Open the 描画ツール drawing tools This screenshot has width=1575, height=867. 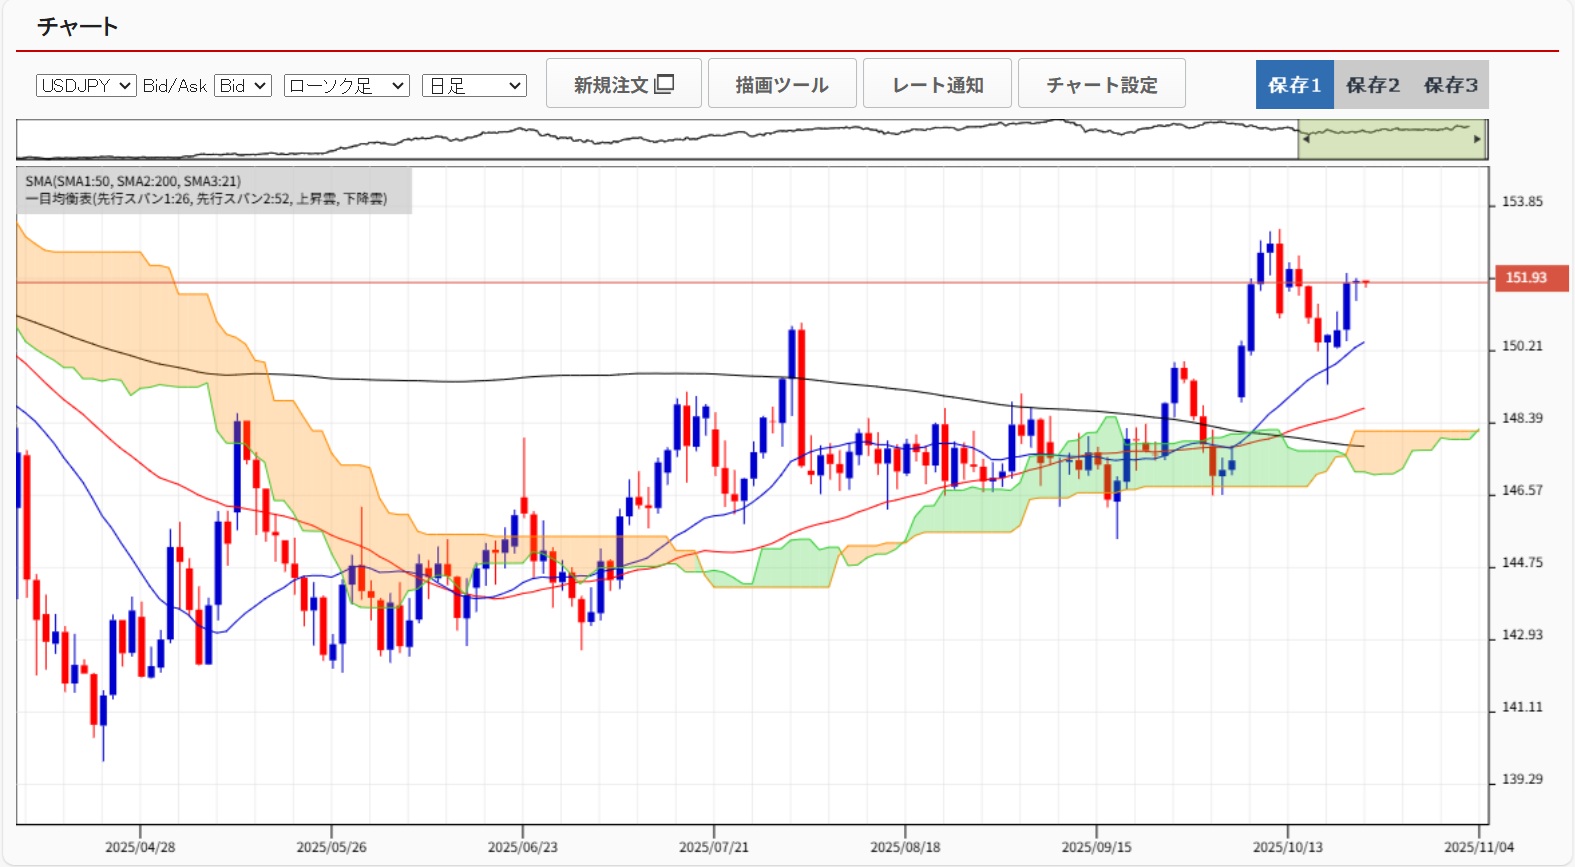tap(782, 84)
